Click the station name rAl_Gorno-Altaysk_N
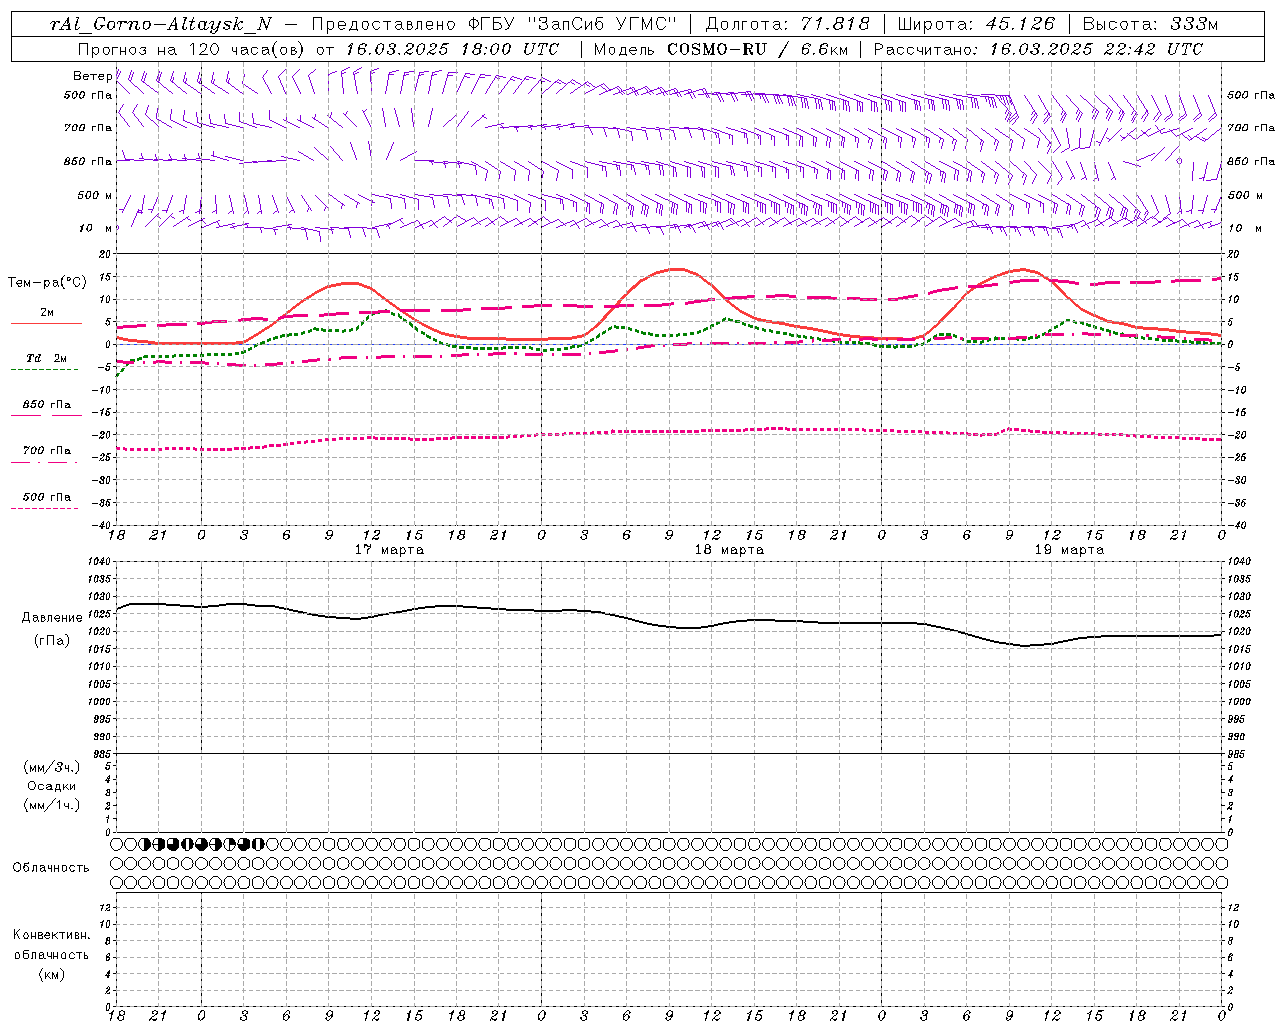Screen dimensions: 1280x1024 pyautogui.click(x=161, y=24)
